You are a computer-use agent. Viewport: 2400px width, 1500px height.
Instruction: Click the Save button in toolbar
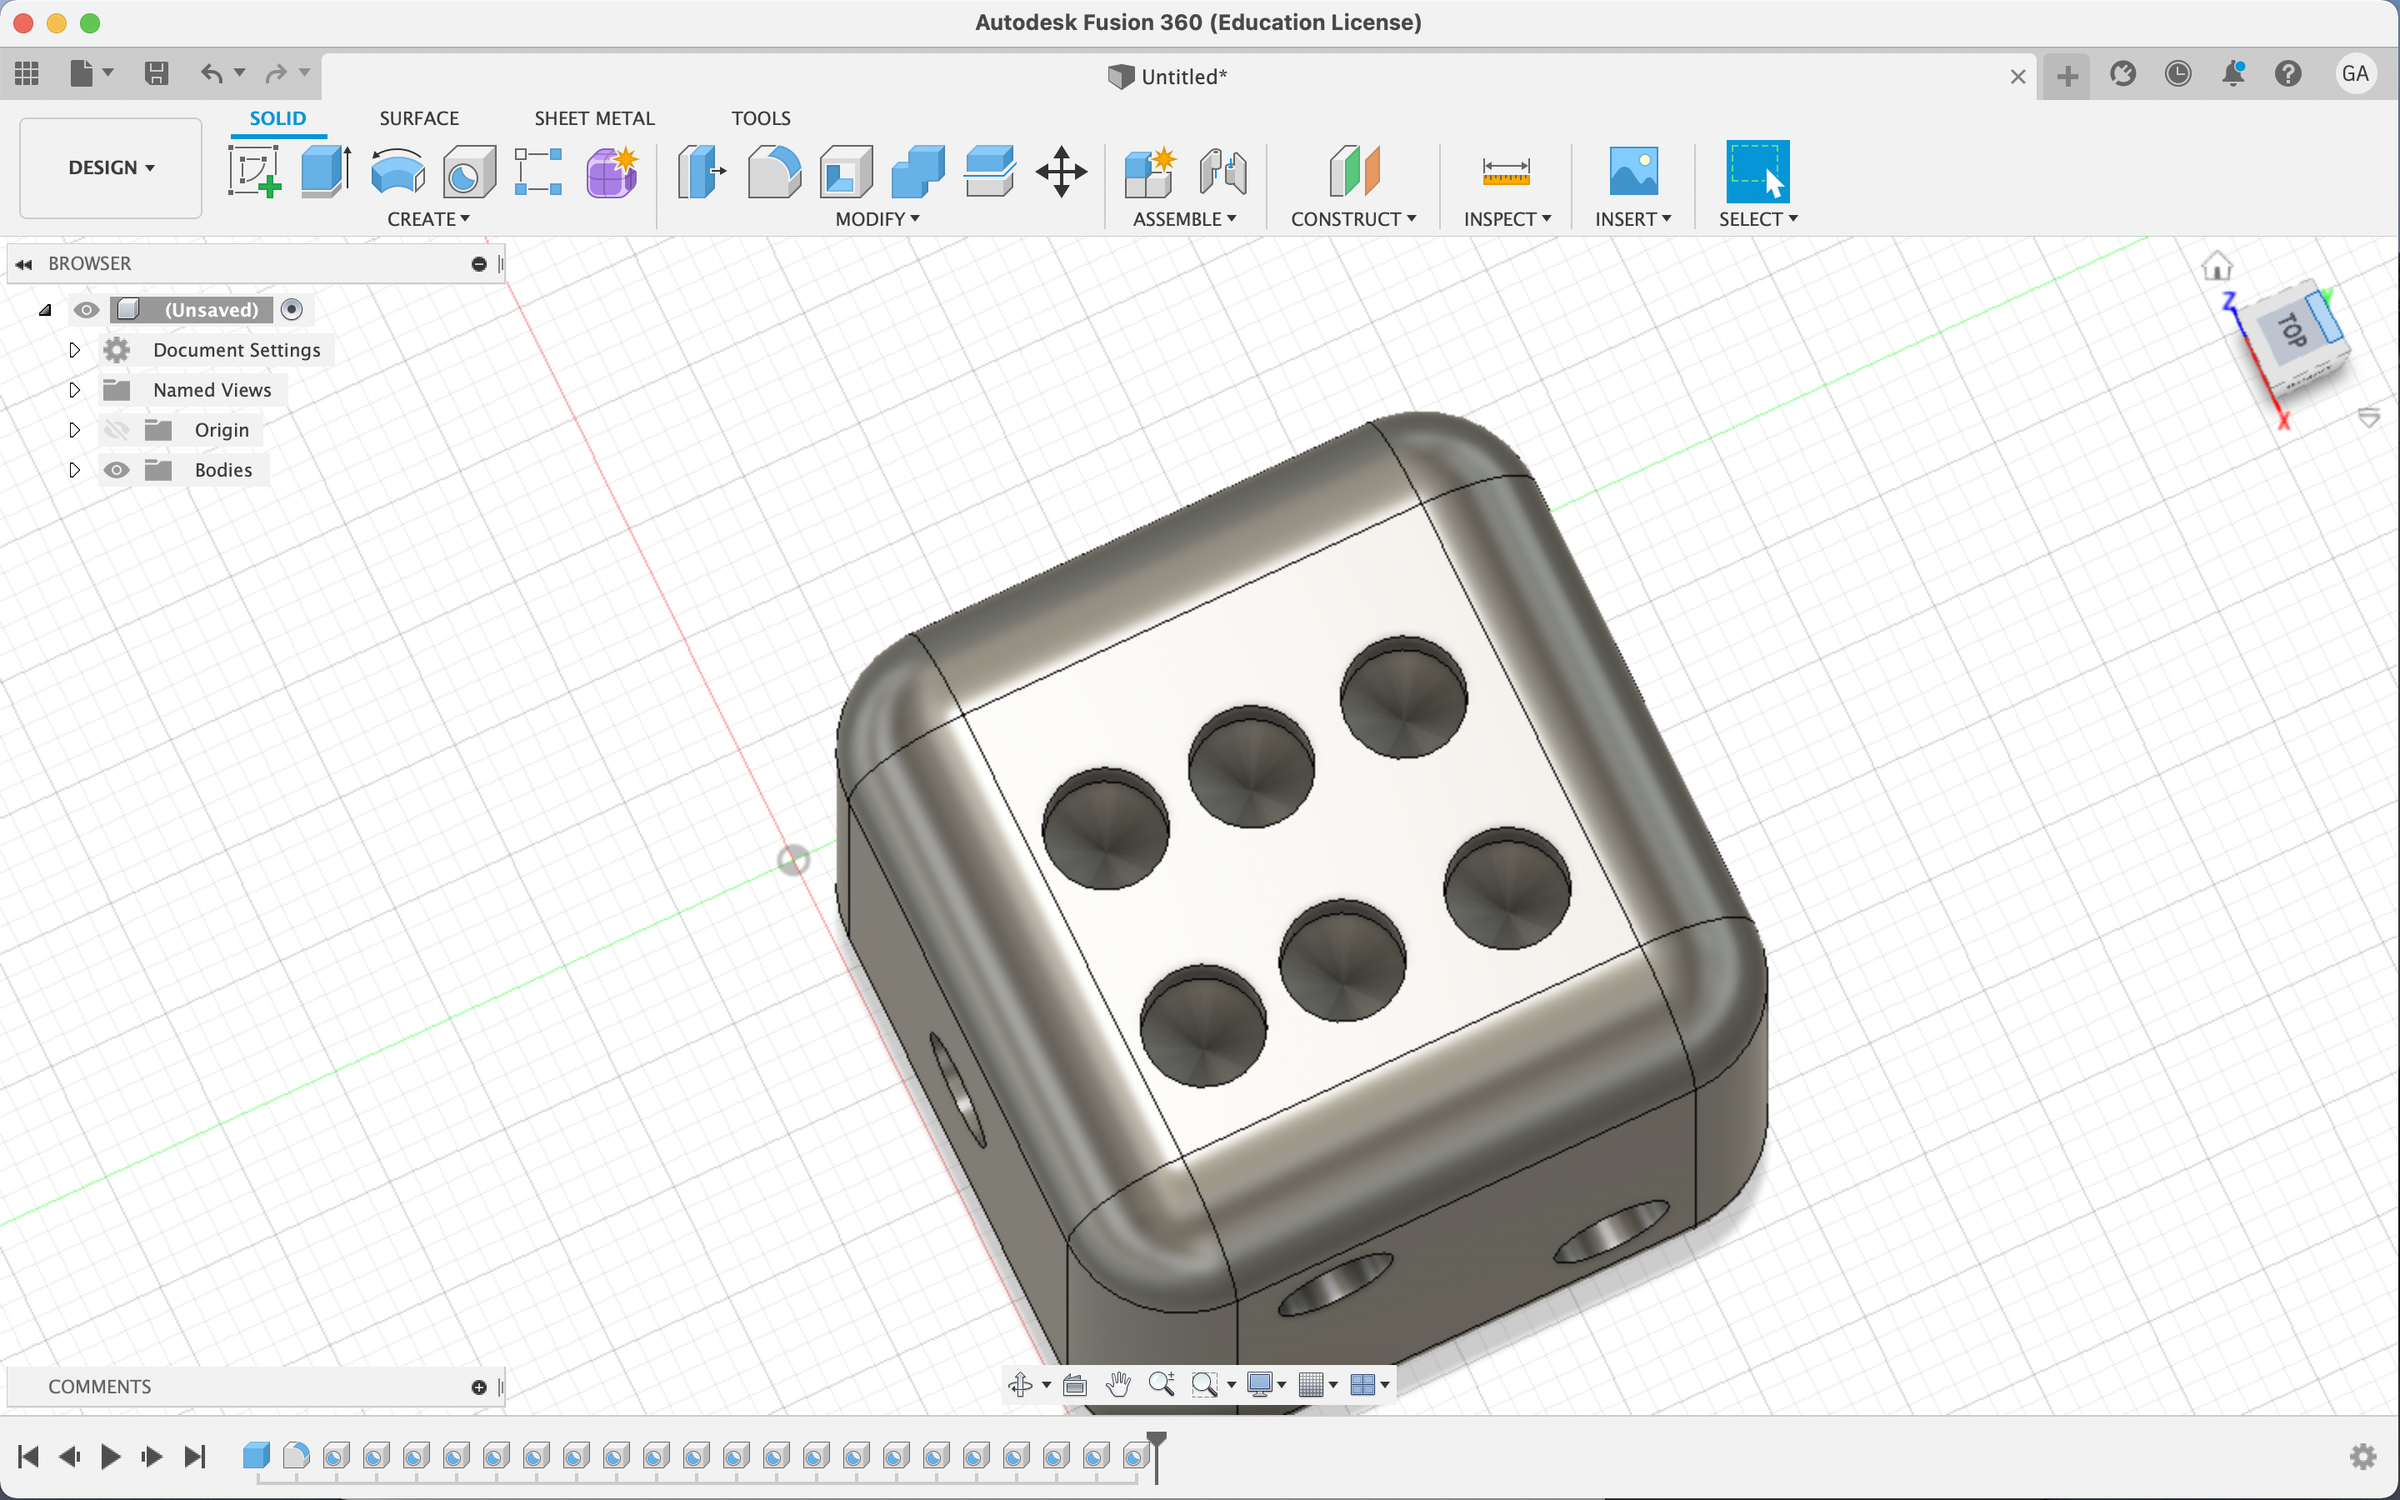(157, 72)
